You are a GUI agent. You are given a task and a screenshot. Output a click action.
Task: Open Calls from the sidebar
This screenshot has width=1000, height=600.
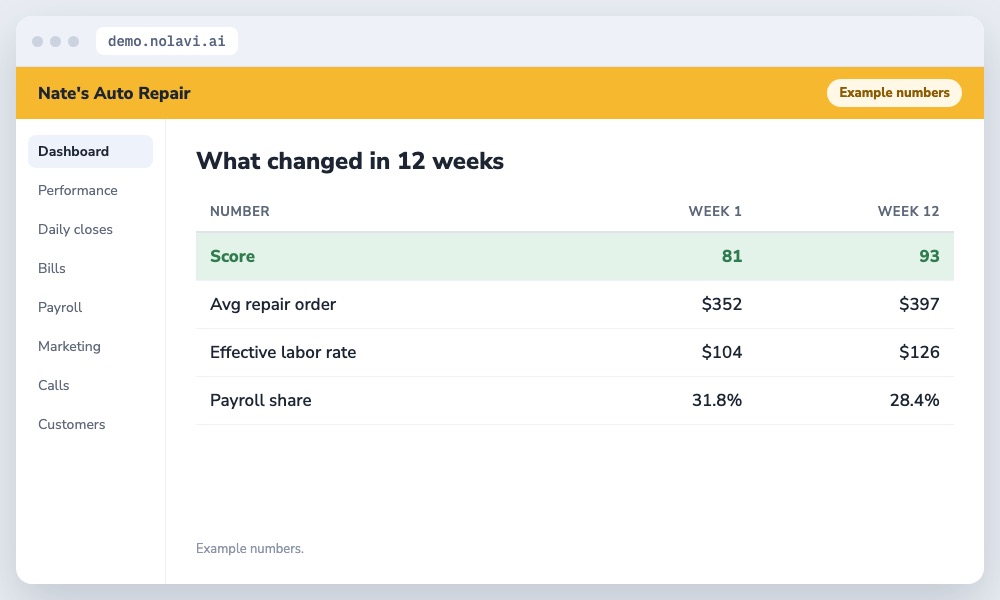point(54,384)
